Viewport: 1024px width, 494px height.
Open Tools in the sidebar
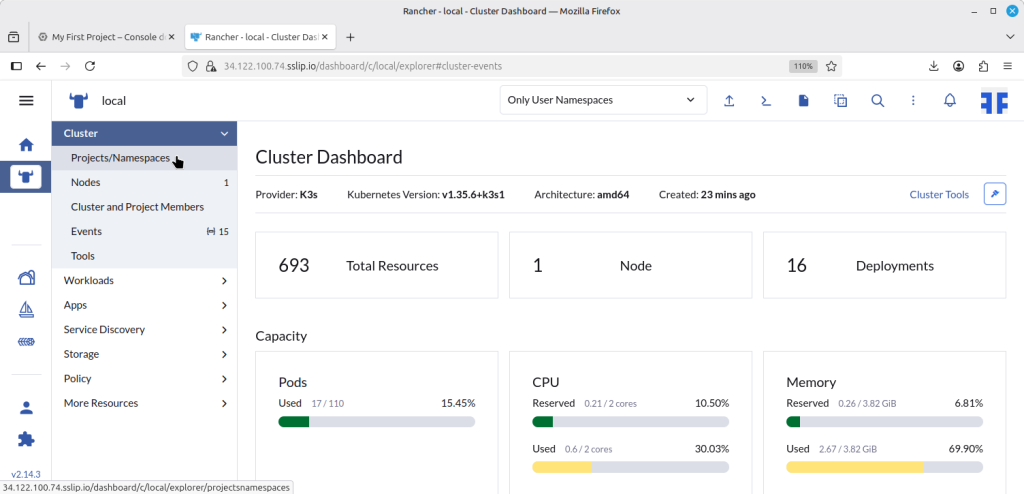click(144, 256)
